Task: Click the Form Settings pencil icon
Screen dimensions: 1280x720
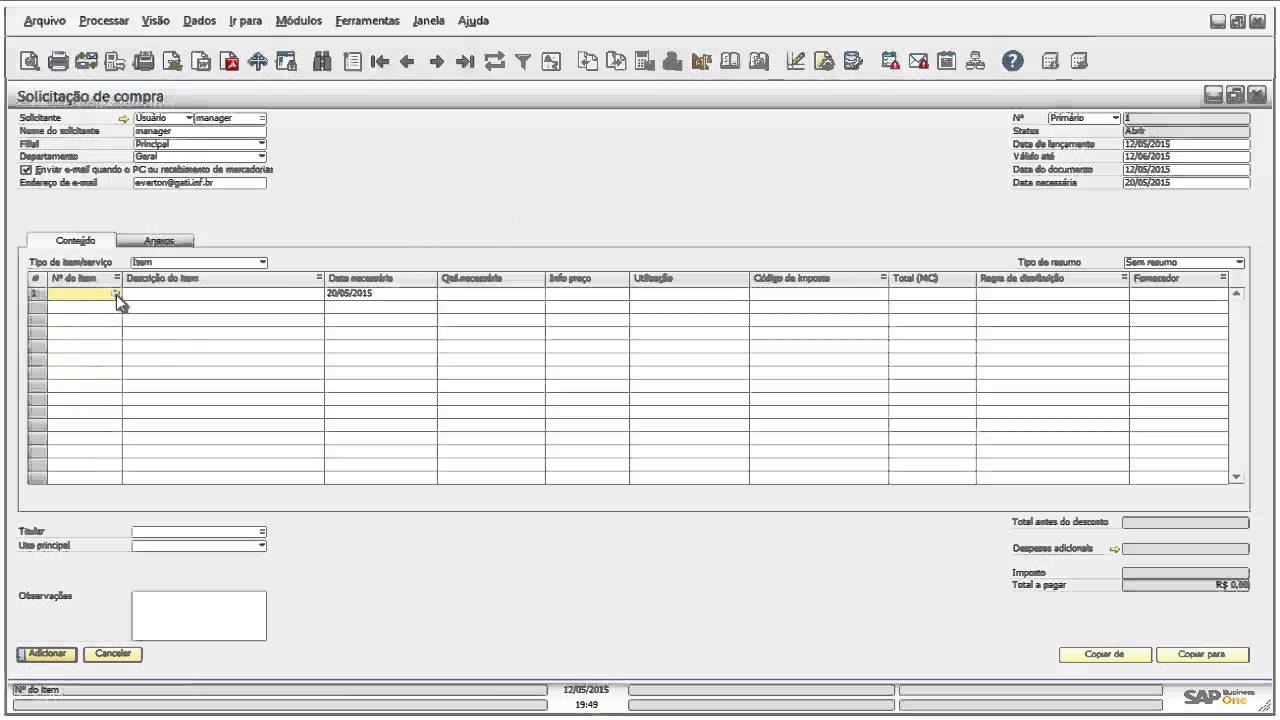Action: coord(796,61)
